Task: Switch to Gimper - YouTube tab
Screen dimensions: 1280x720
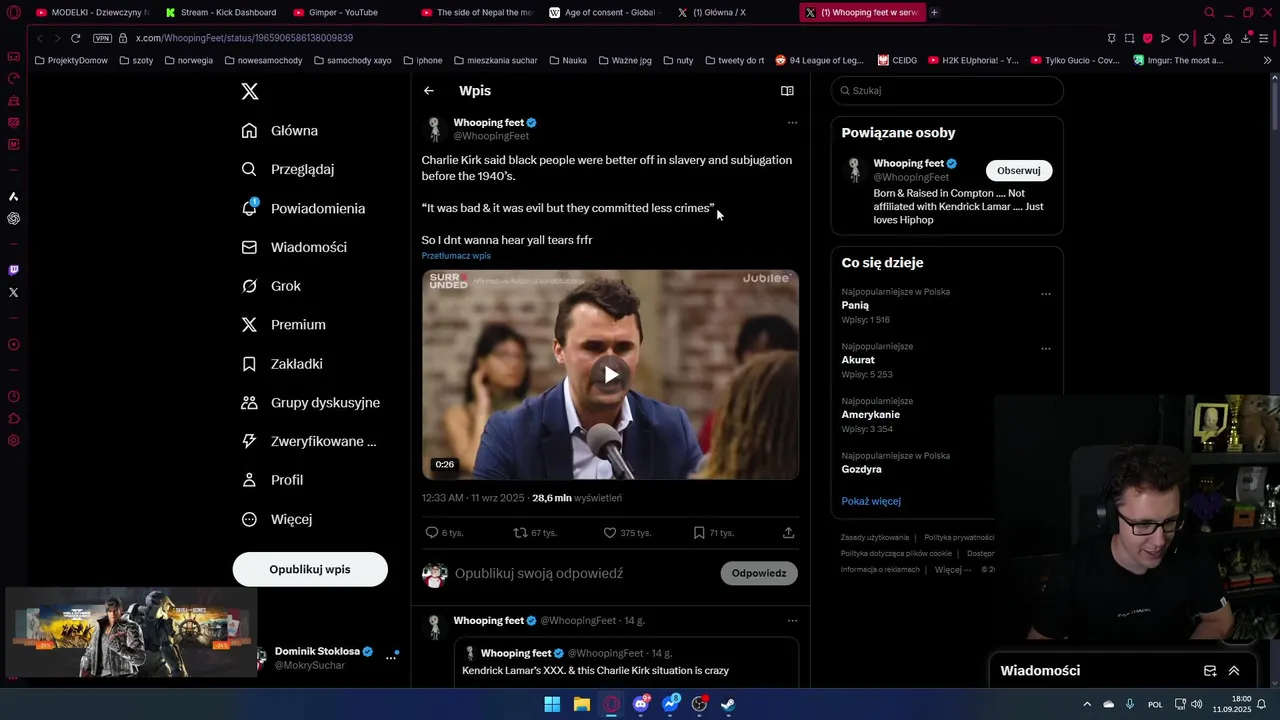Action: 343,13
